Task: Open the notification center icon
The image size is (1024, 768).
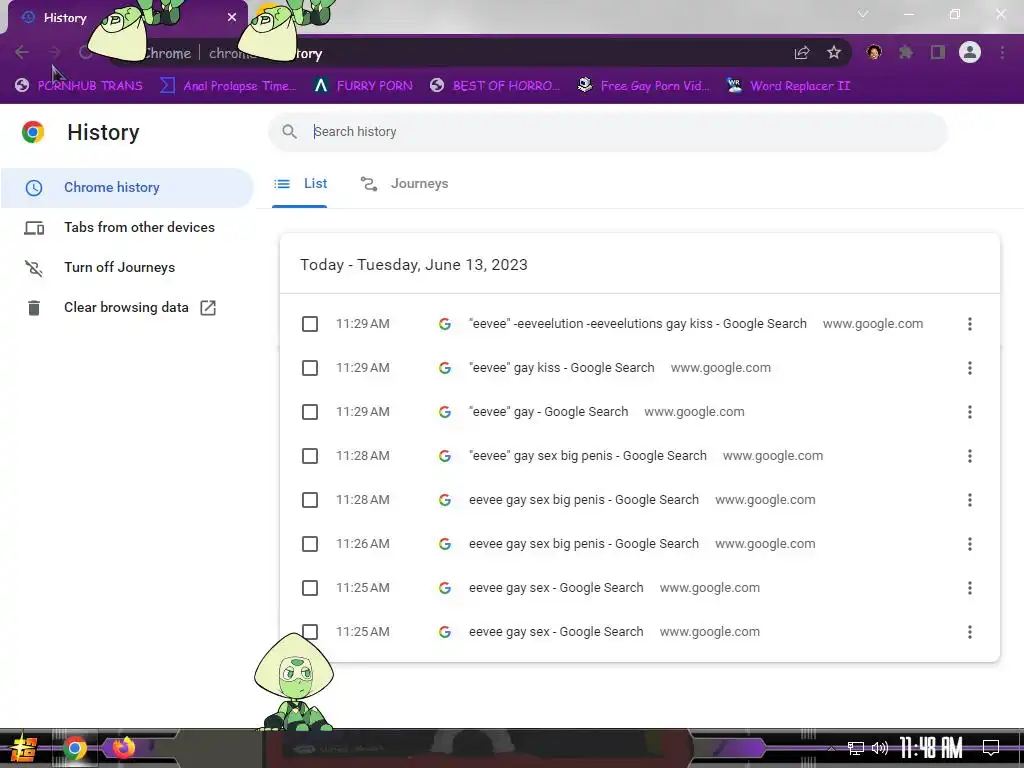Action: coord(991,748)
